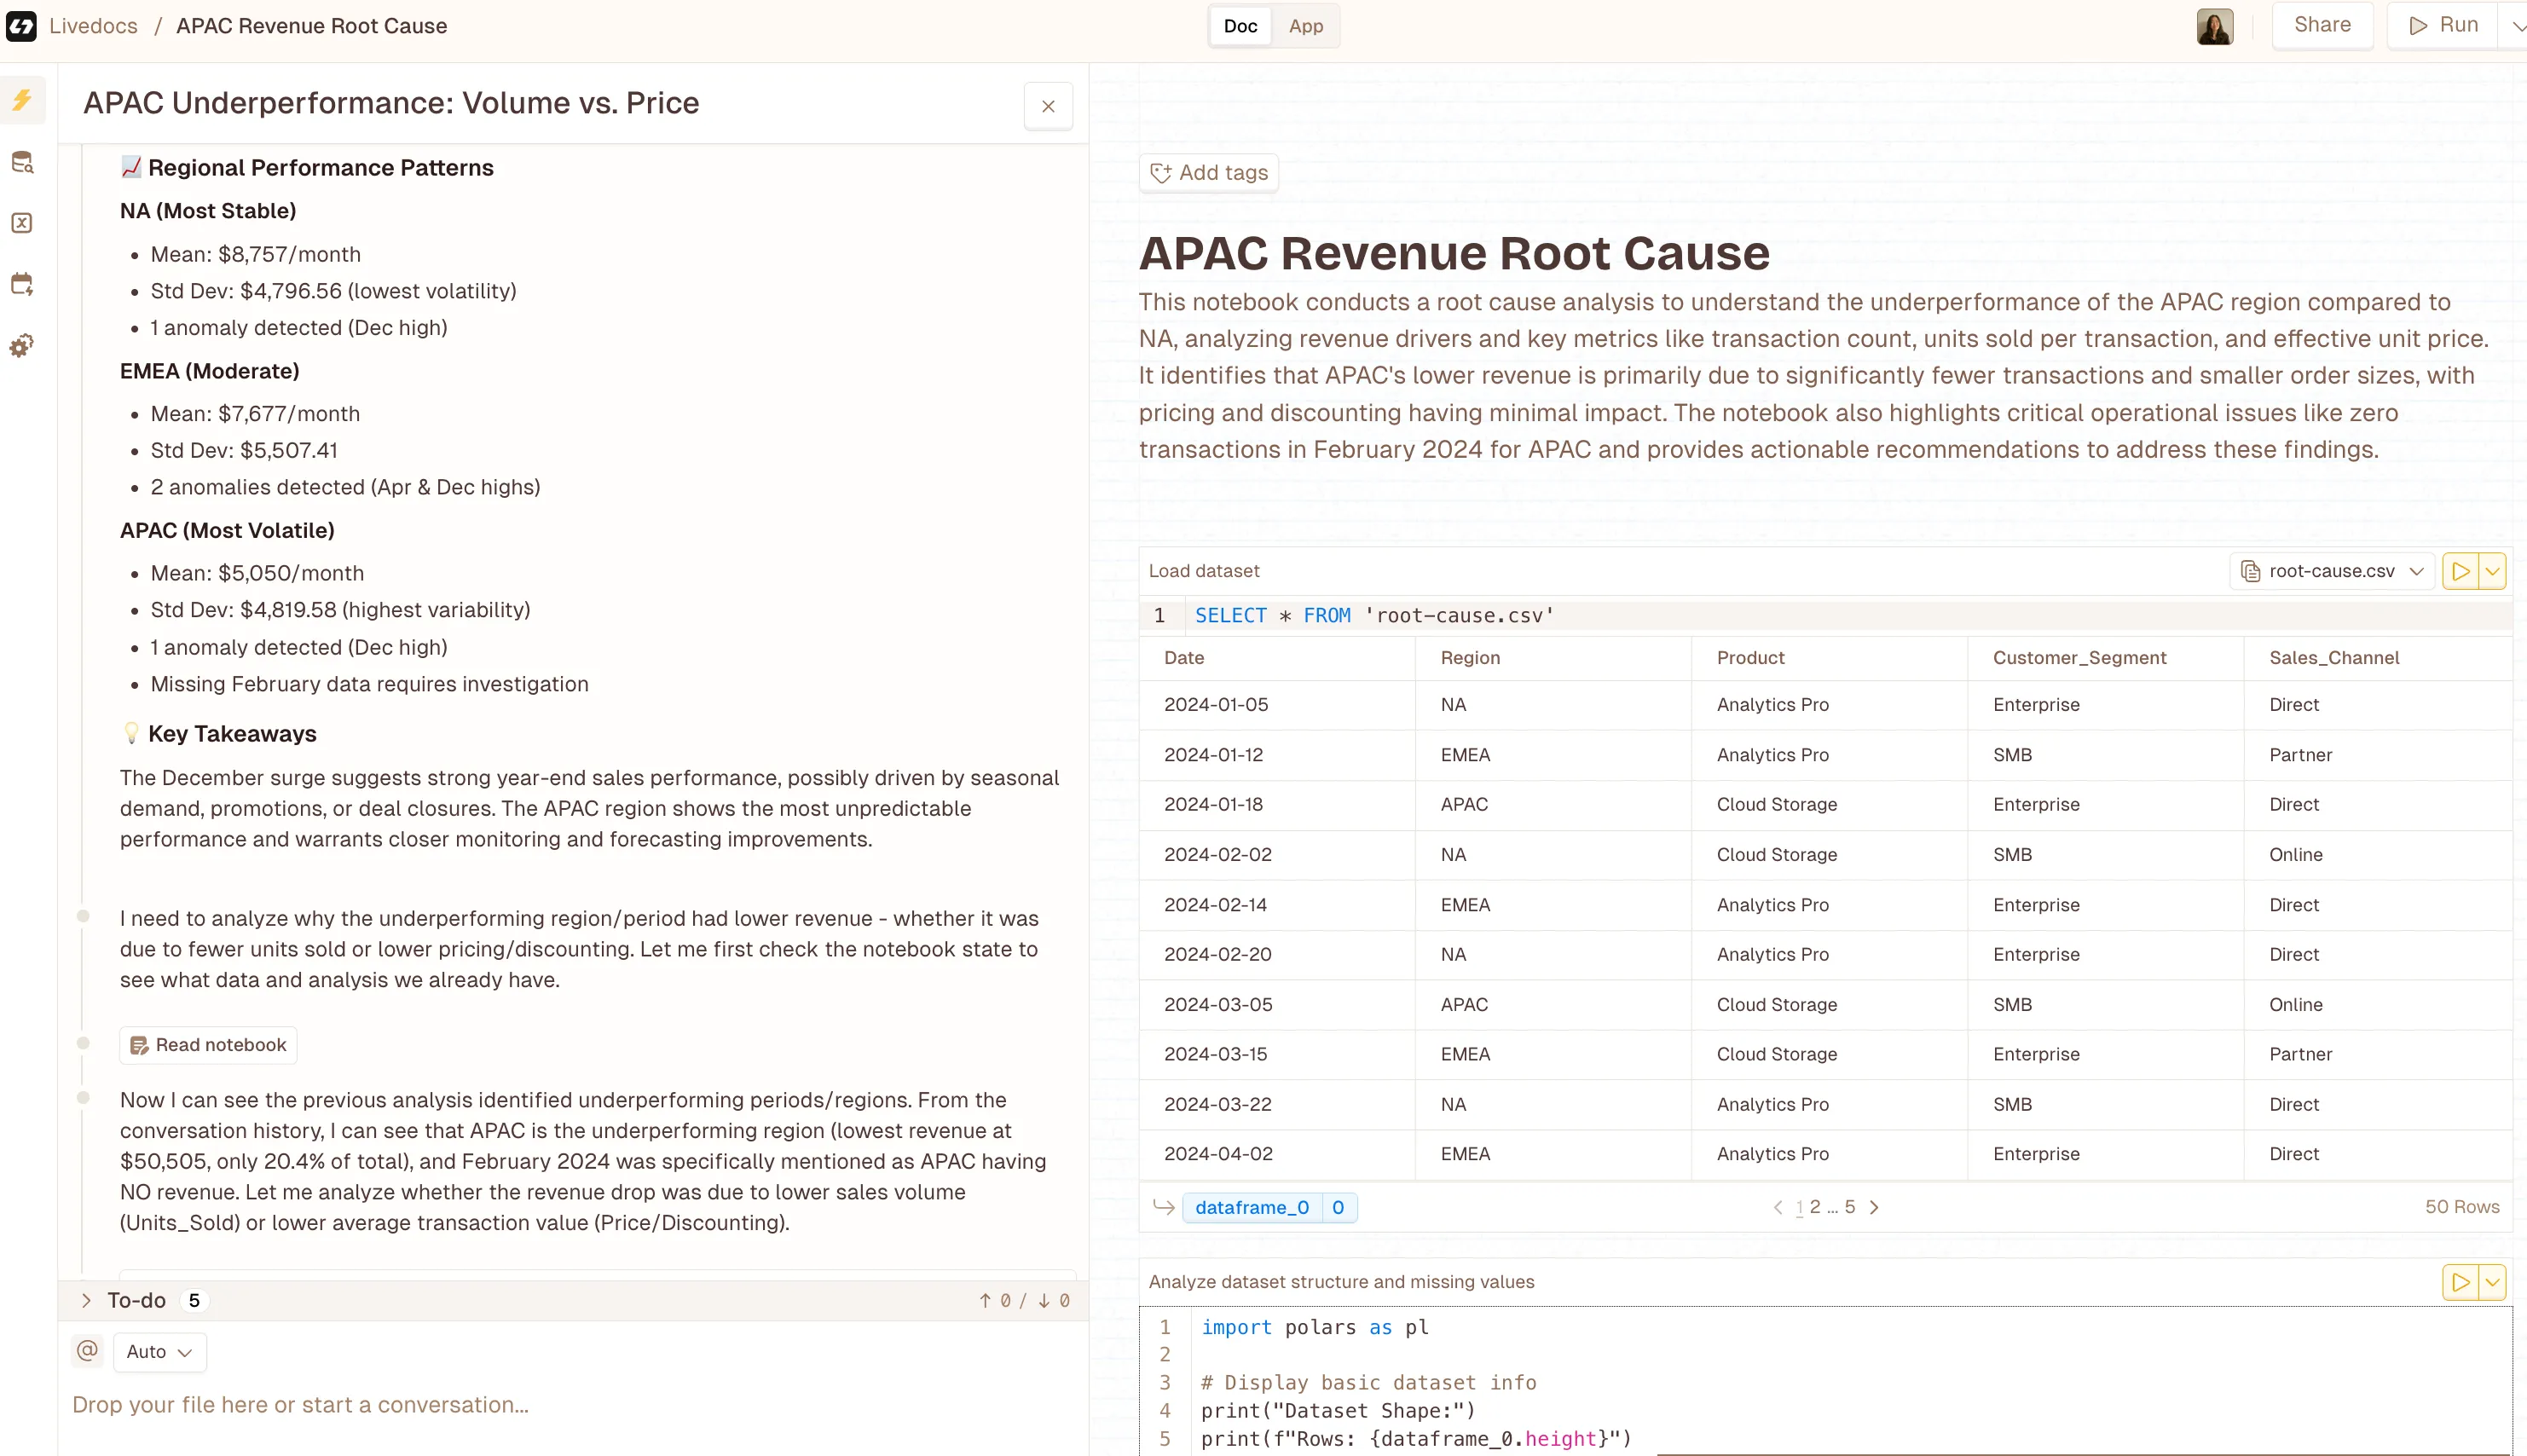
Task: Open scheduled runs via the calendar icon
Action: coord(22,284)
